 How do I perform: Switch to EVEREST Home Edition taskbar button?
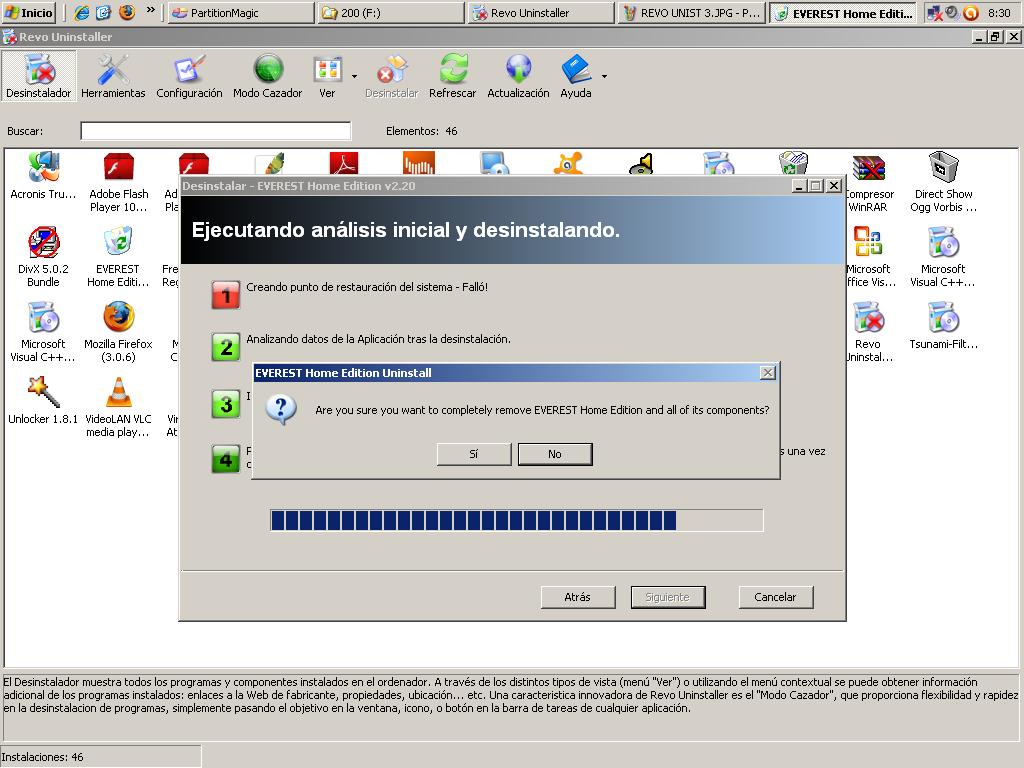click(842, 12)
